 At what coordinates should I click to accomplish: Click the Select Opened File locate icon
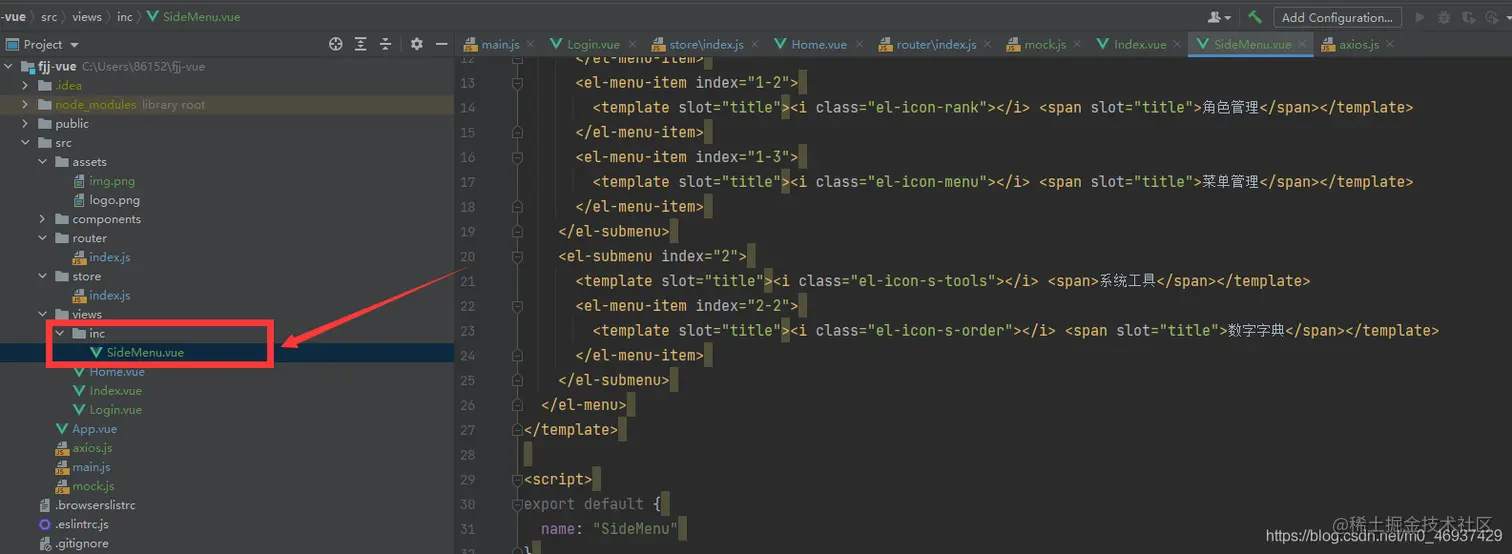point(336,44)
